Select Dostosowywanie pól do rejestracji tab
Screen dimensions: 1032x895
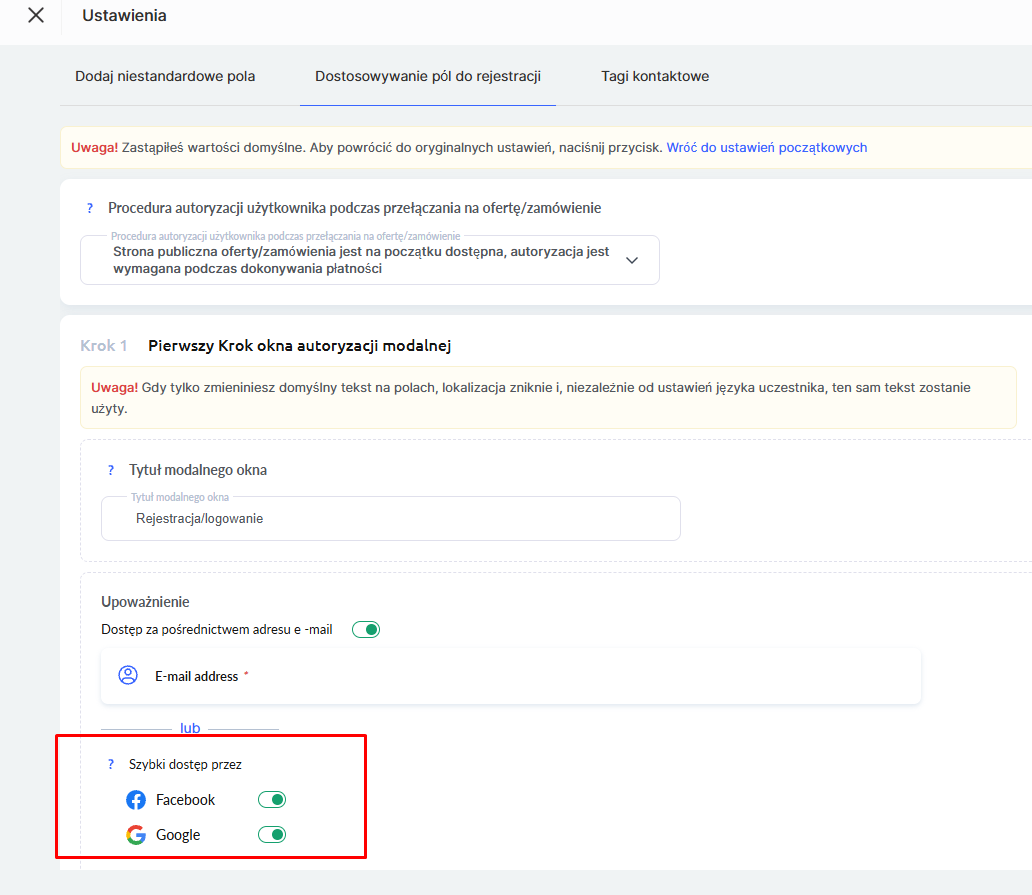[x=428, y=76]
